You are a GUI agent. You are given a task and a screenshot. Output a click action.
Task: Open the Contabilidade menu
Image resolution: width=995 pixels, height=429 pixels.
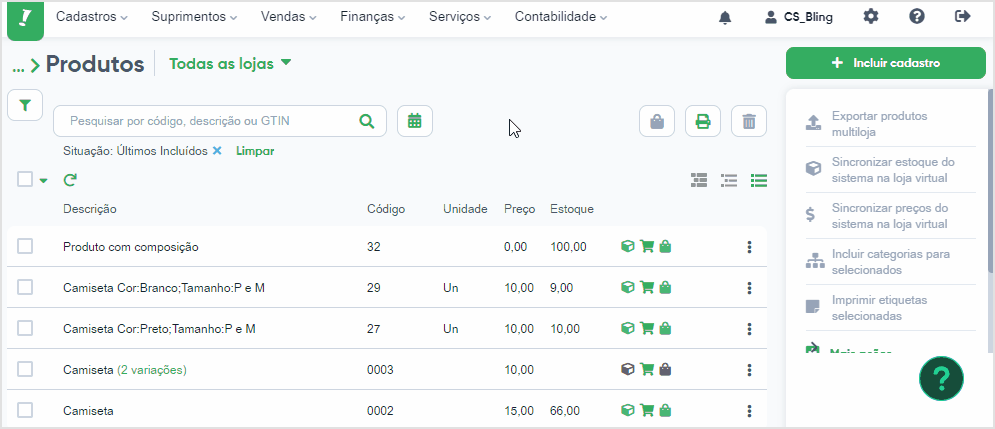[561, 17]
